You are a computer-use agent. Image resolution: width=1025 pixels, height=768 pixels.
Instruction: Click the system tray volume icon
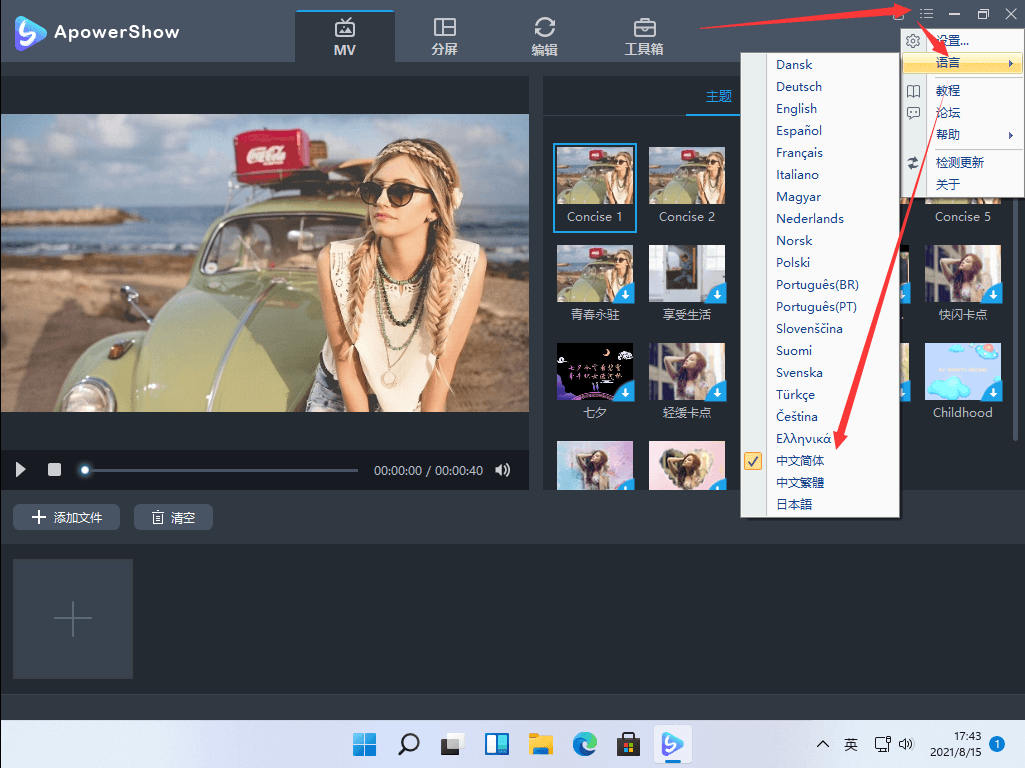coord(905,744)
